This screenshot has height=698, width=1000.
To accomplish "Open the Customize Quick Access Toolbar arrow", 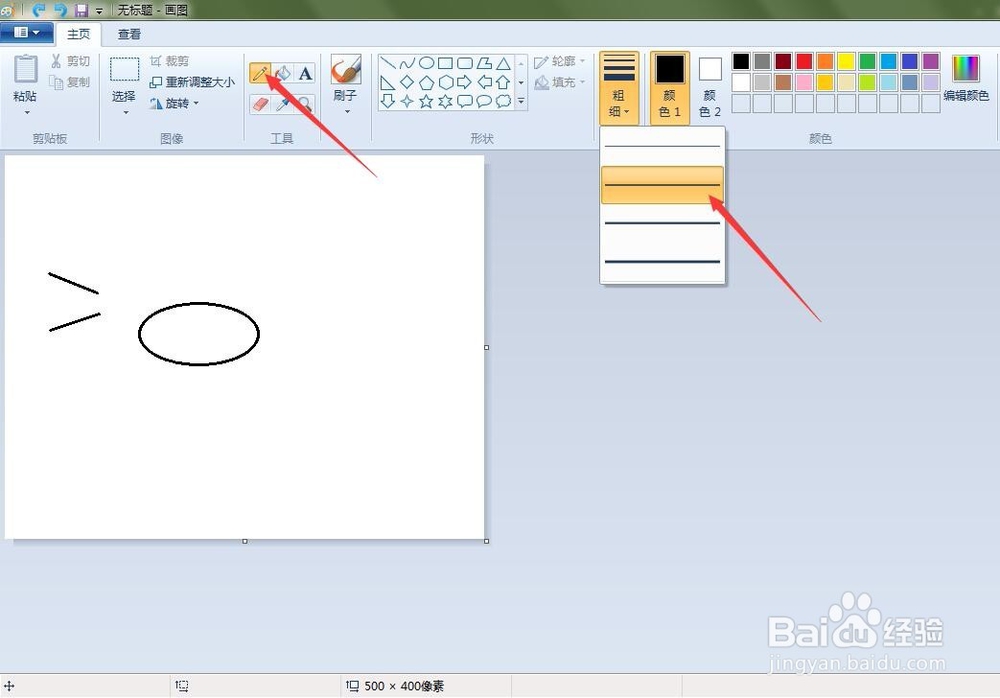I will 99,11.
